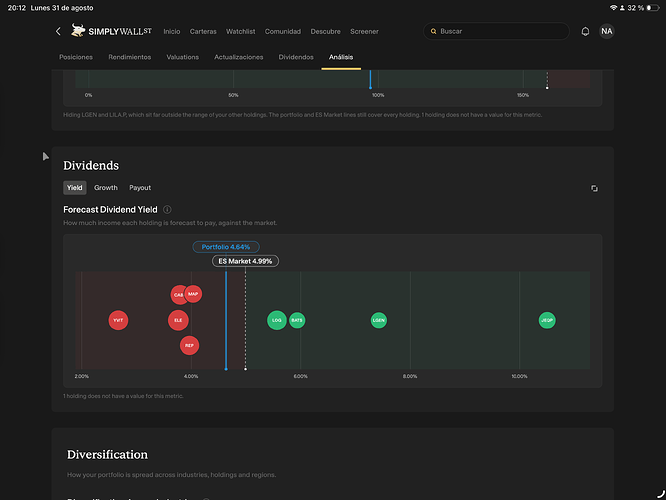
Task: Check the Wi-Fi status icon
Action: (613, 8)
